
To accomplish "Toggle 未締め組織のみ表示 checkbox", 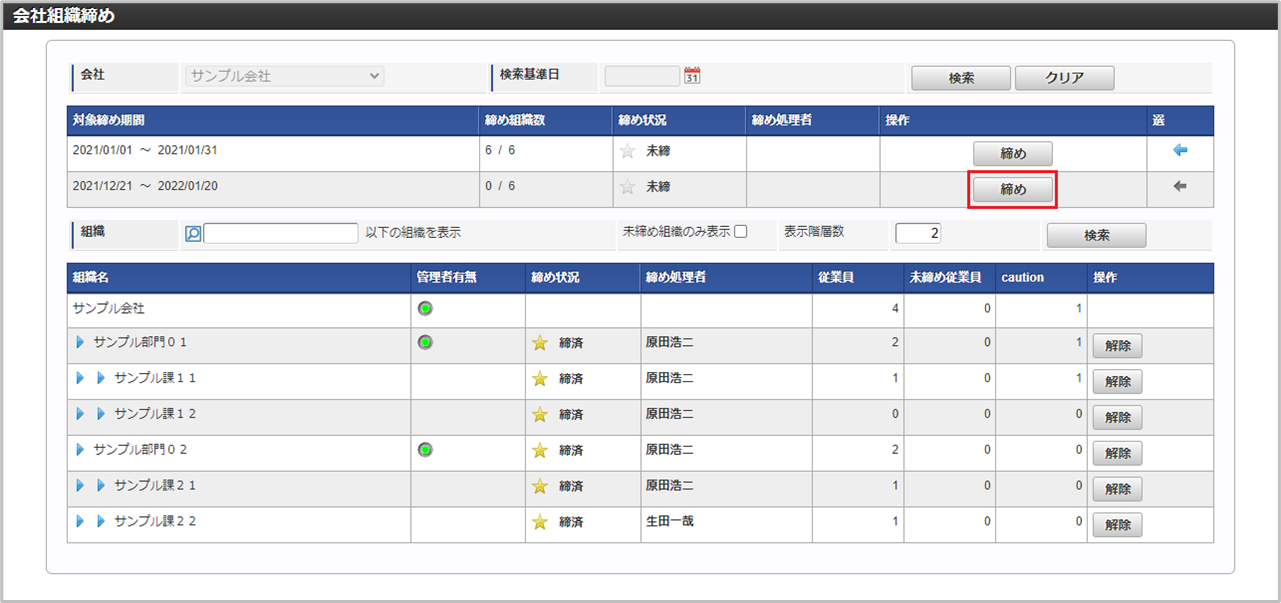I will (741, 232).
